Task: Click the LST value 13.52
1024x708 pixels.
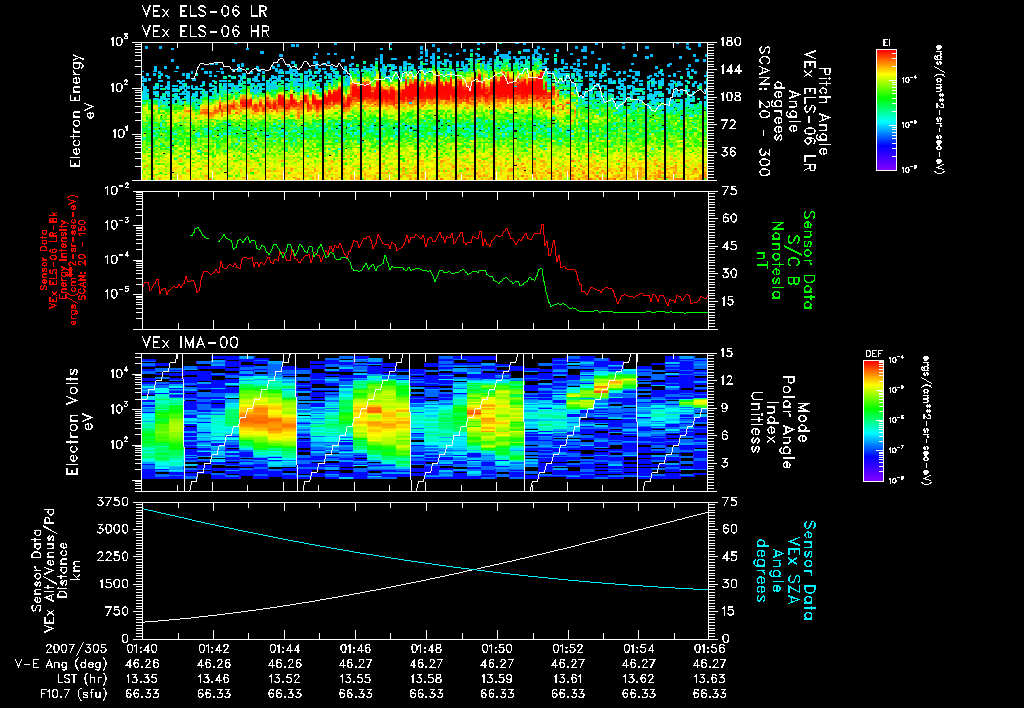Action: pyautogui.click(x=284, y=679)
